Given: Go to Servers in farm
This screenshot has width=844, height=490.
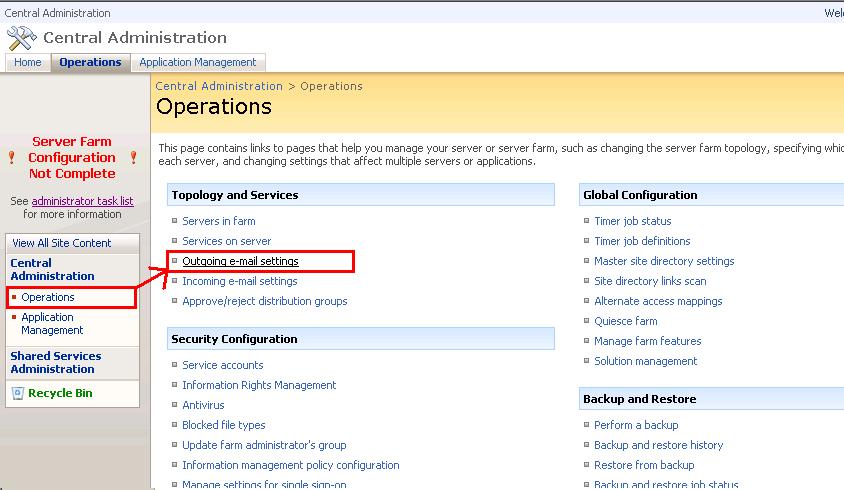Looking at the screenshot, I should tap(218, 221).
